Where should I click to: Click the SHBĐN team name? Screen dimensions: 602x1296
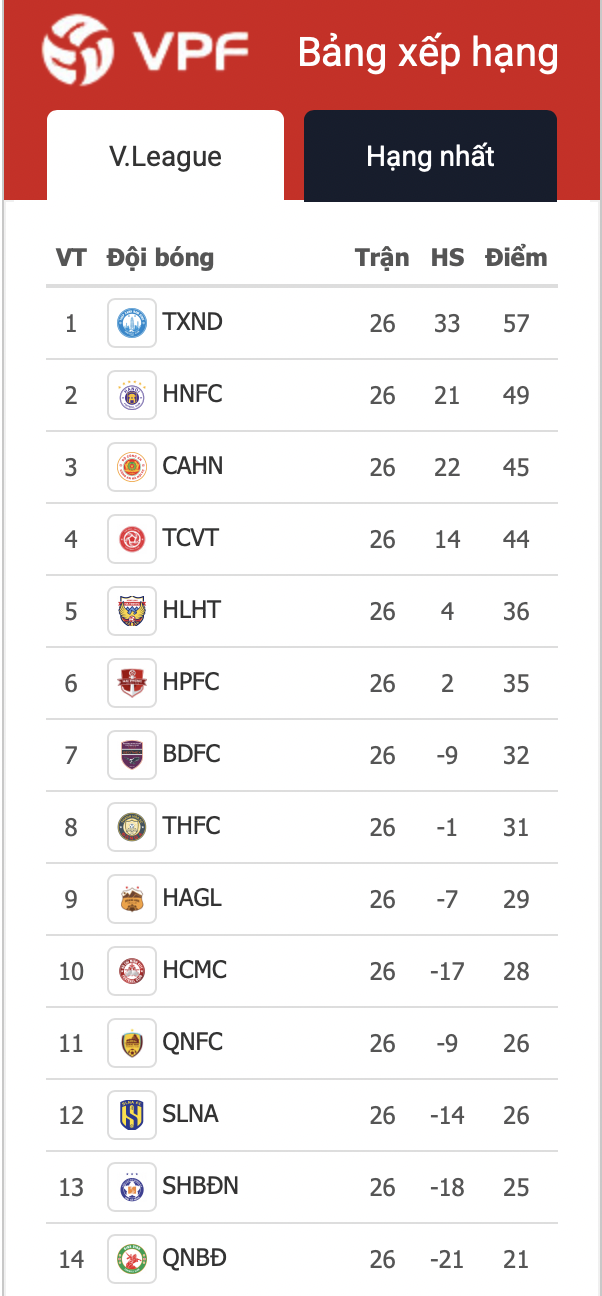[200, 1186]
